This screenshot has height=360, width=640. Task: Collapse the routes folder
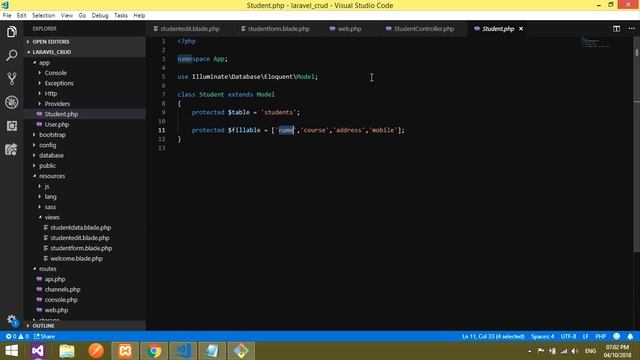(x=85, y=269)
